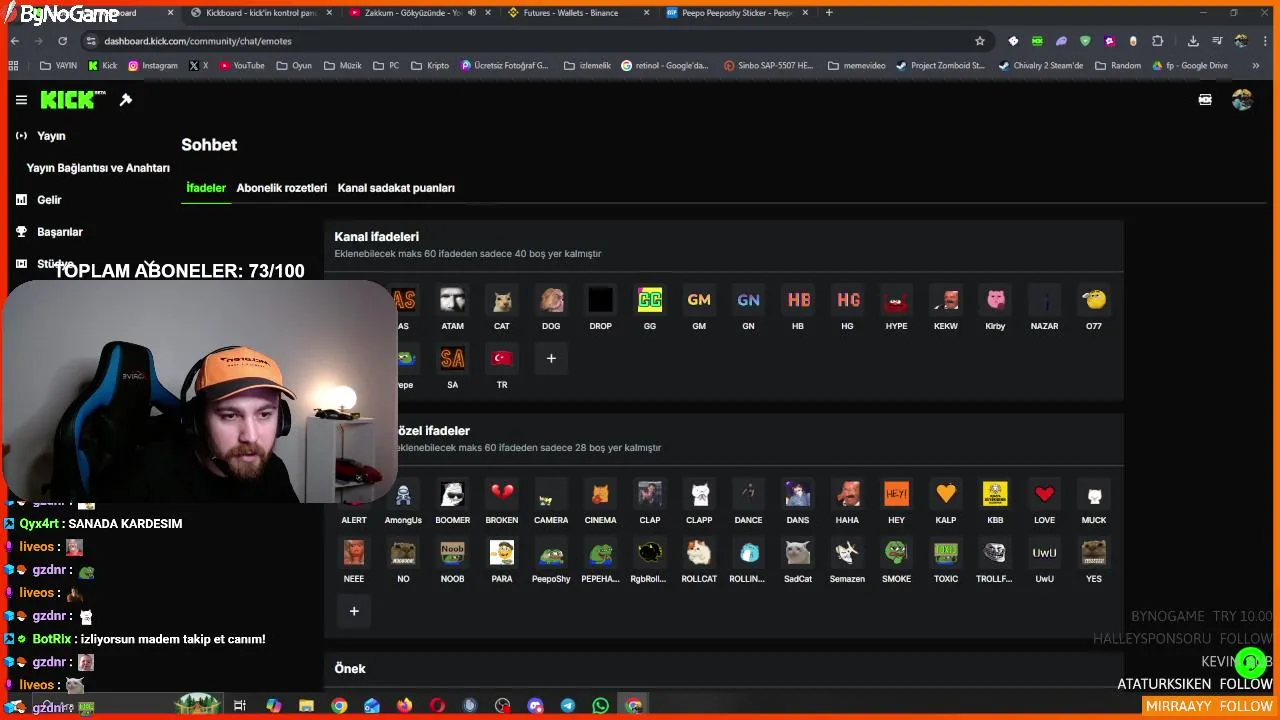Open the Oyun bookmarks folder
1280x720 pixels.
click(x=294, y=66)
